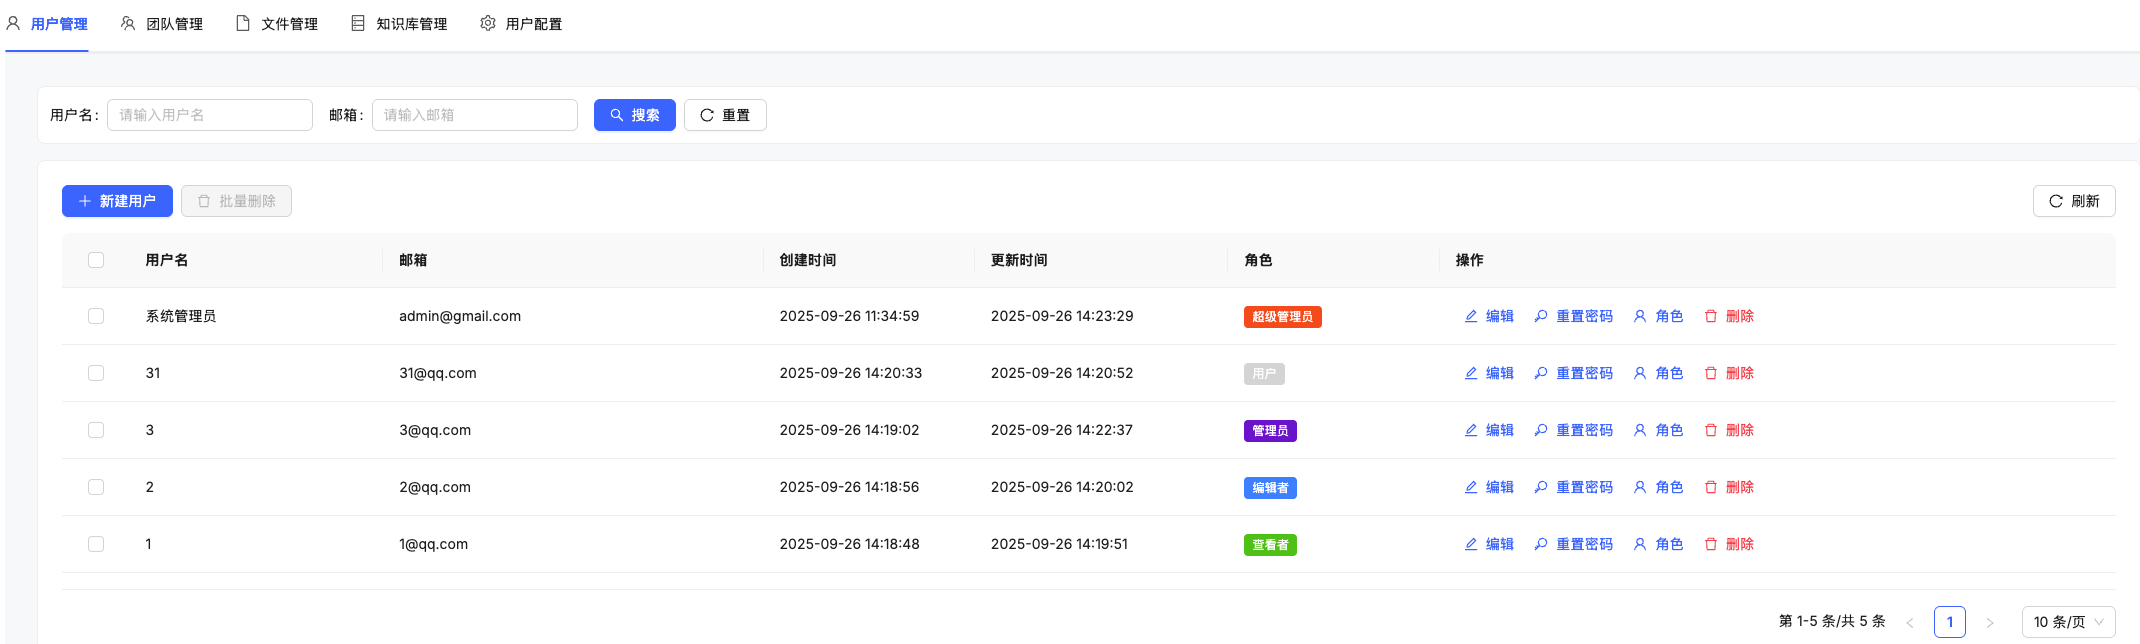The image size is (2140, 644).
Task: Click the pencil edit icon for 系统管理员
Action: 1471,316
